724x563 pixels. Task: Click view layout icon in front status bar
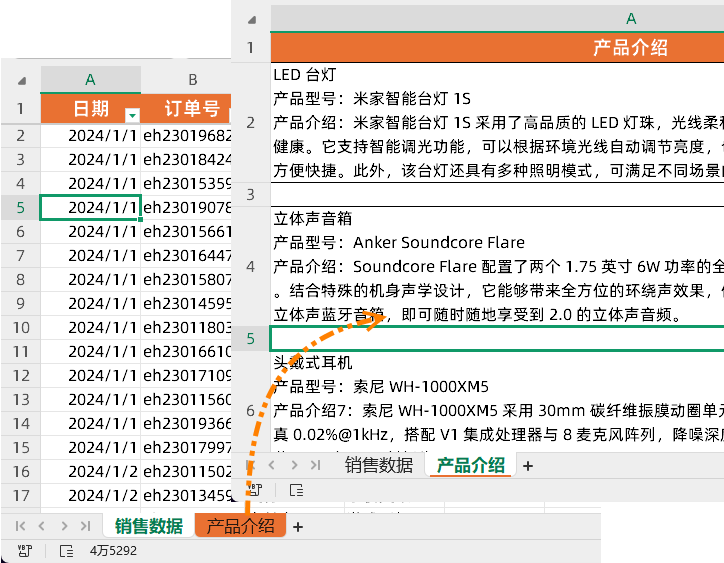(296, 490)
